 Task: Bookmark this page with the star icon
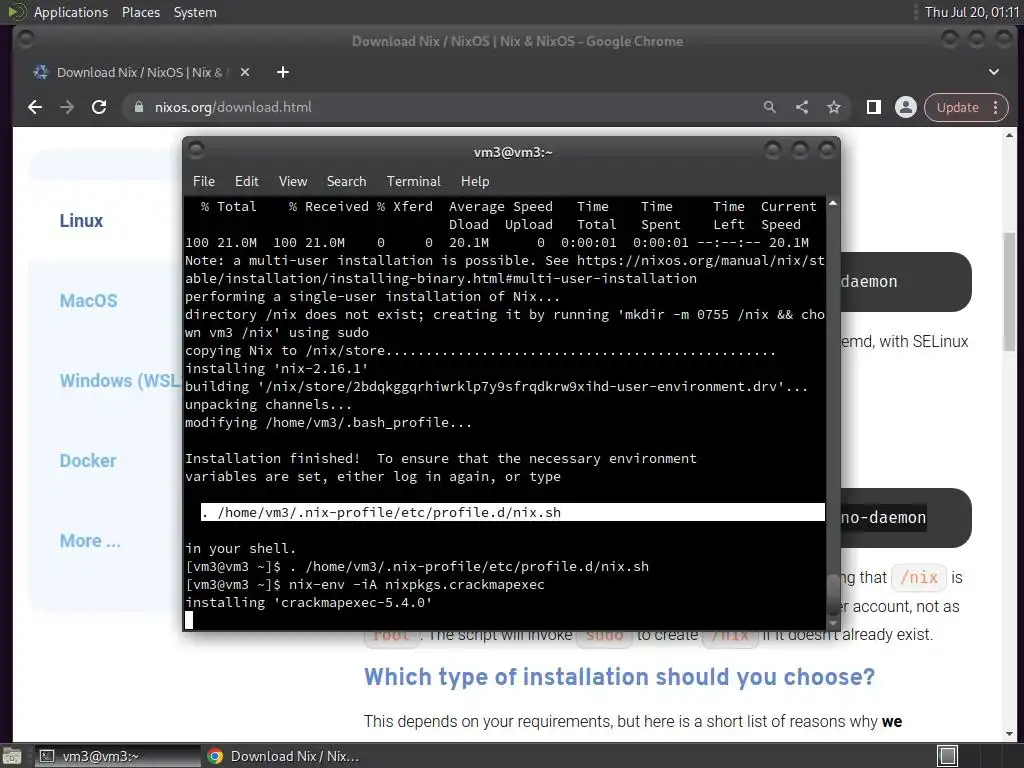(x=834, y=107)
